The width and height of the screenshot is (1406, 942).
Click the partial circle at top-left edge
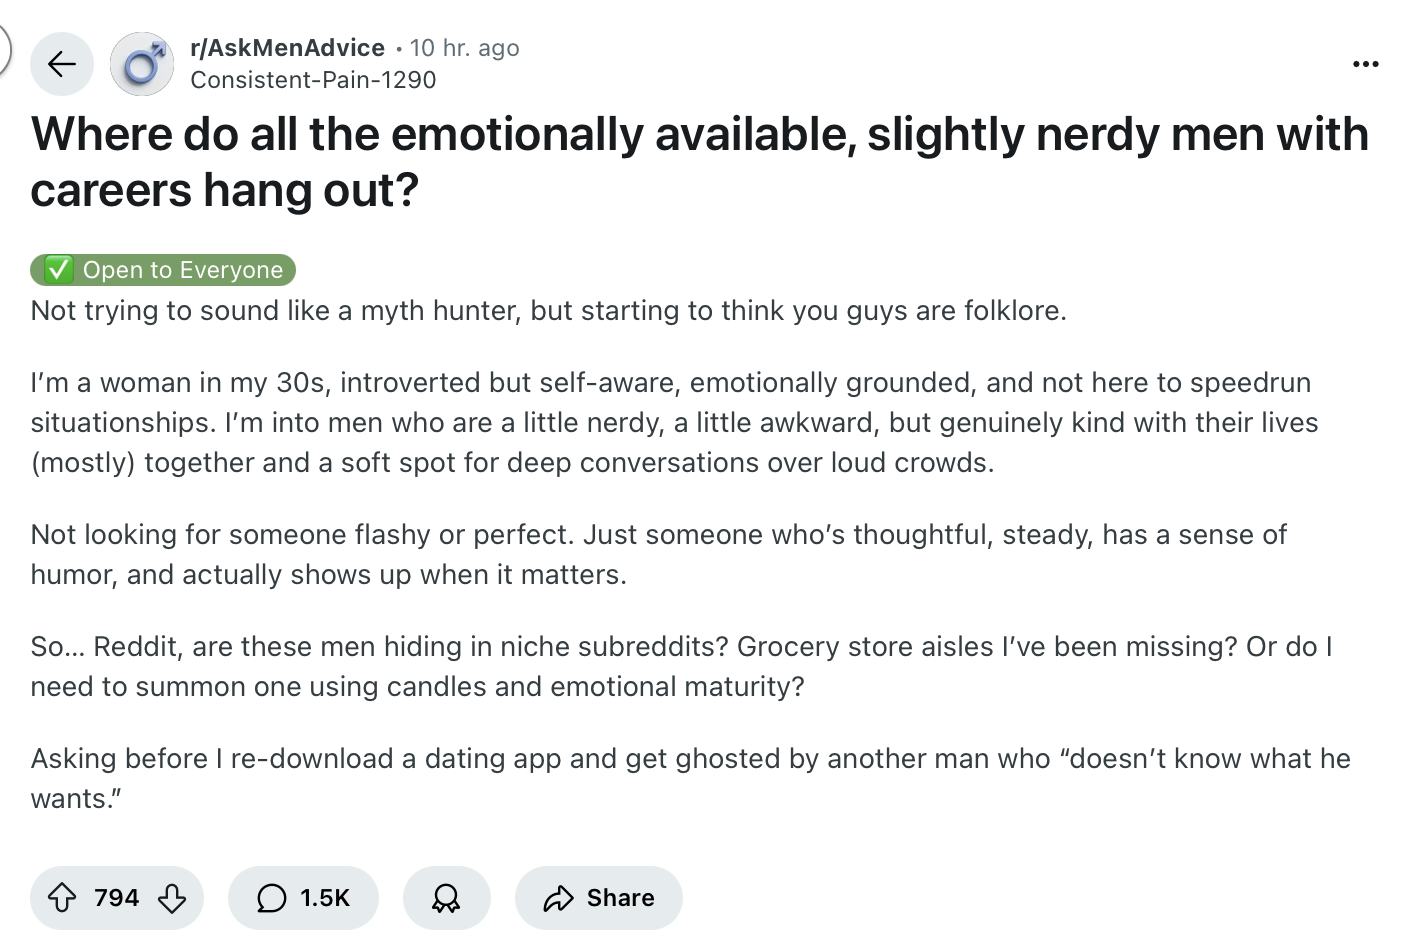[3, 48]
